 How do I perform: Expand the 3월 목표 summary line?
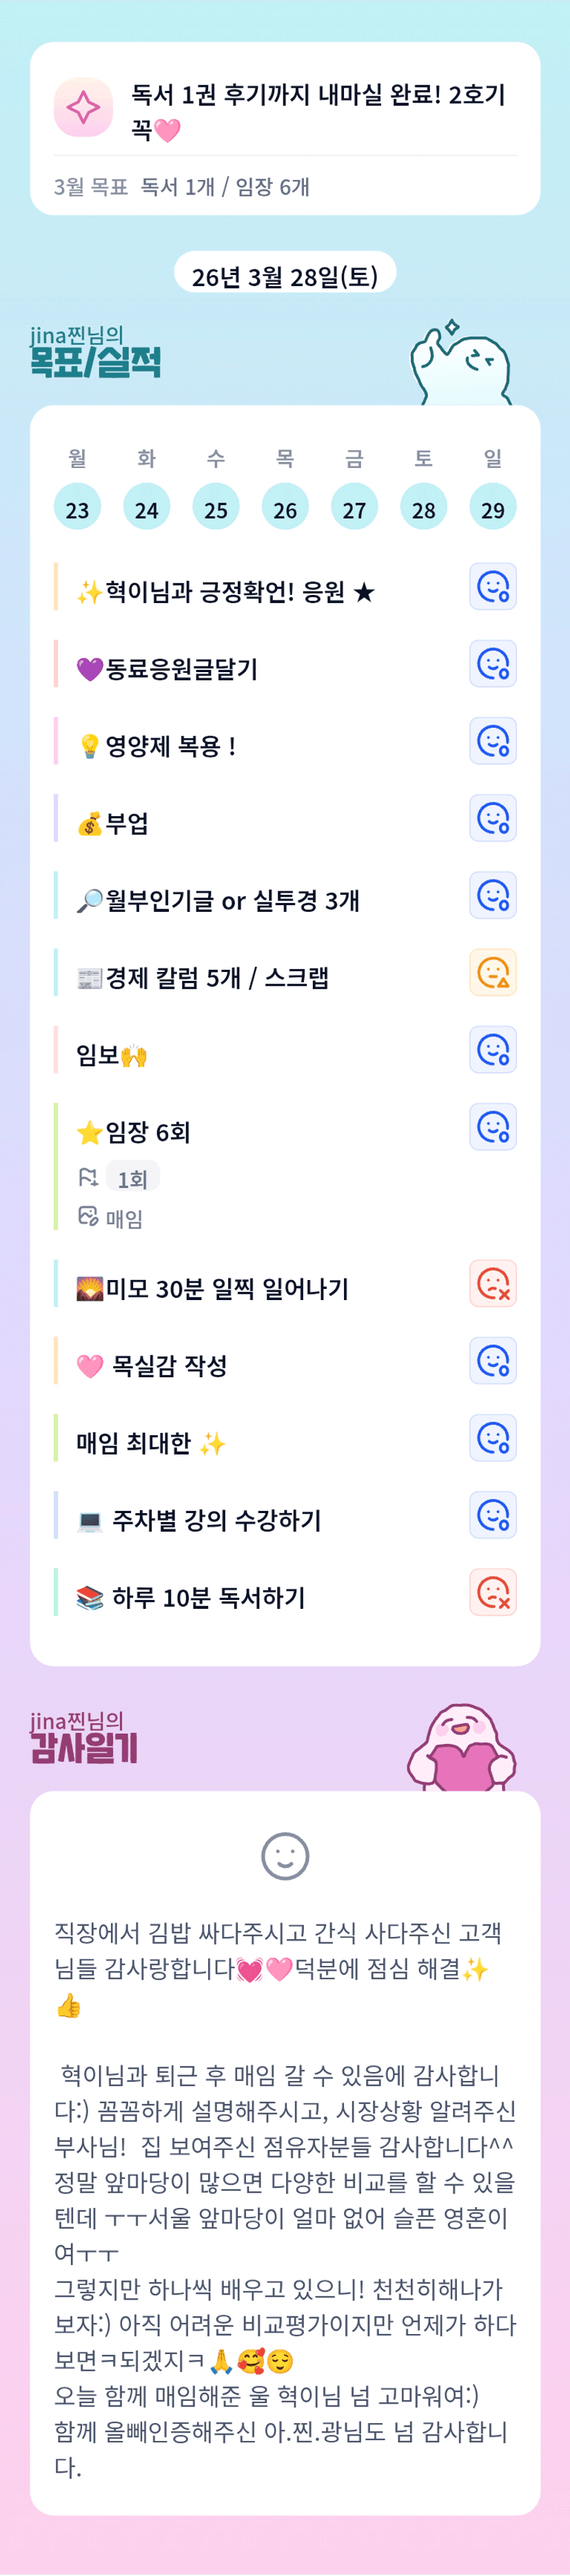pos(182,187)
